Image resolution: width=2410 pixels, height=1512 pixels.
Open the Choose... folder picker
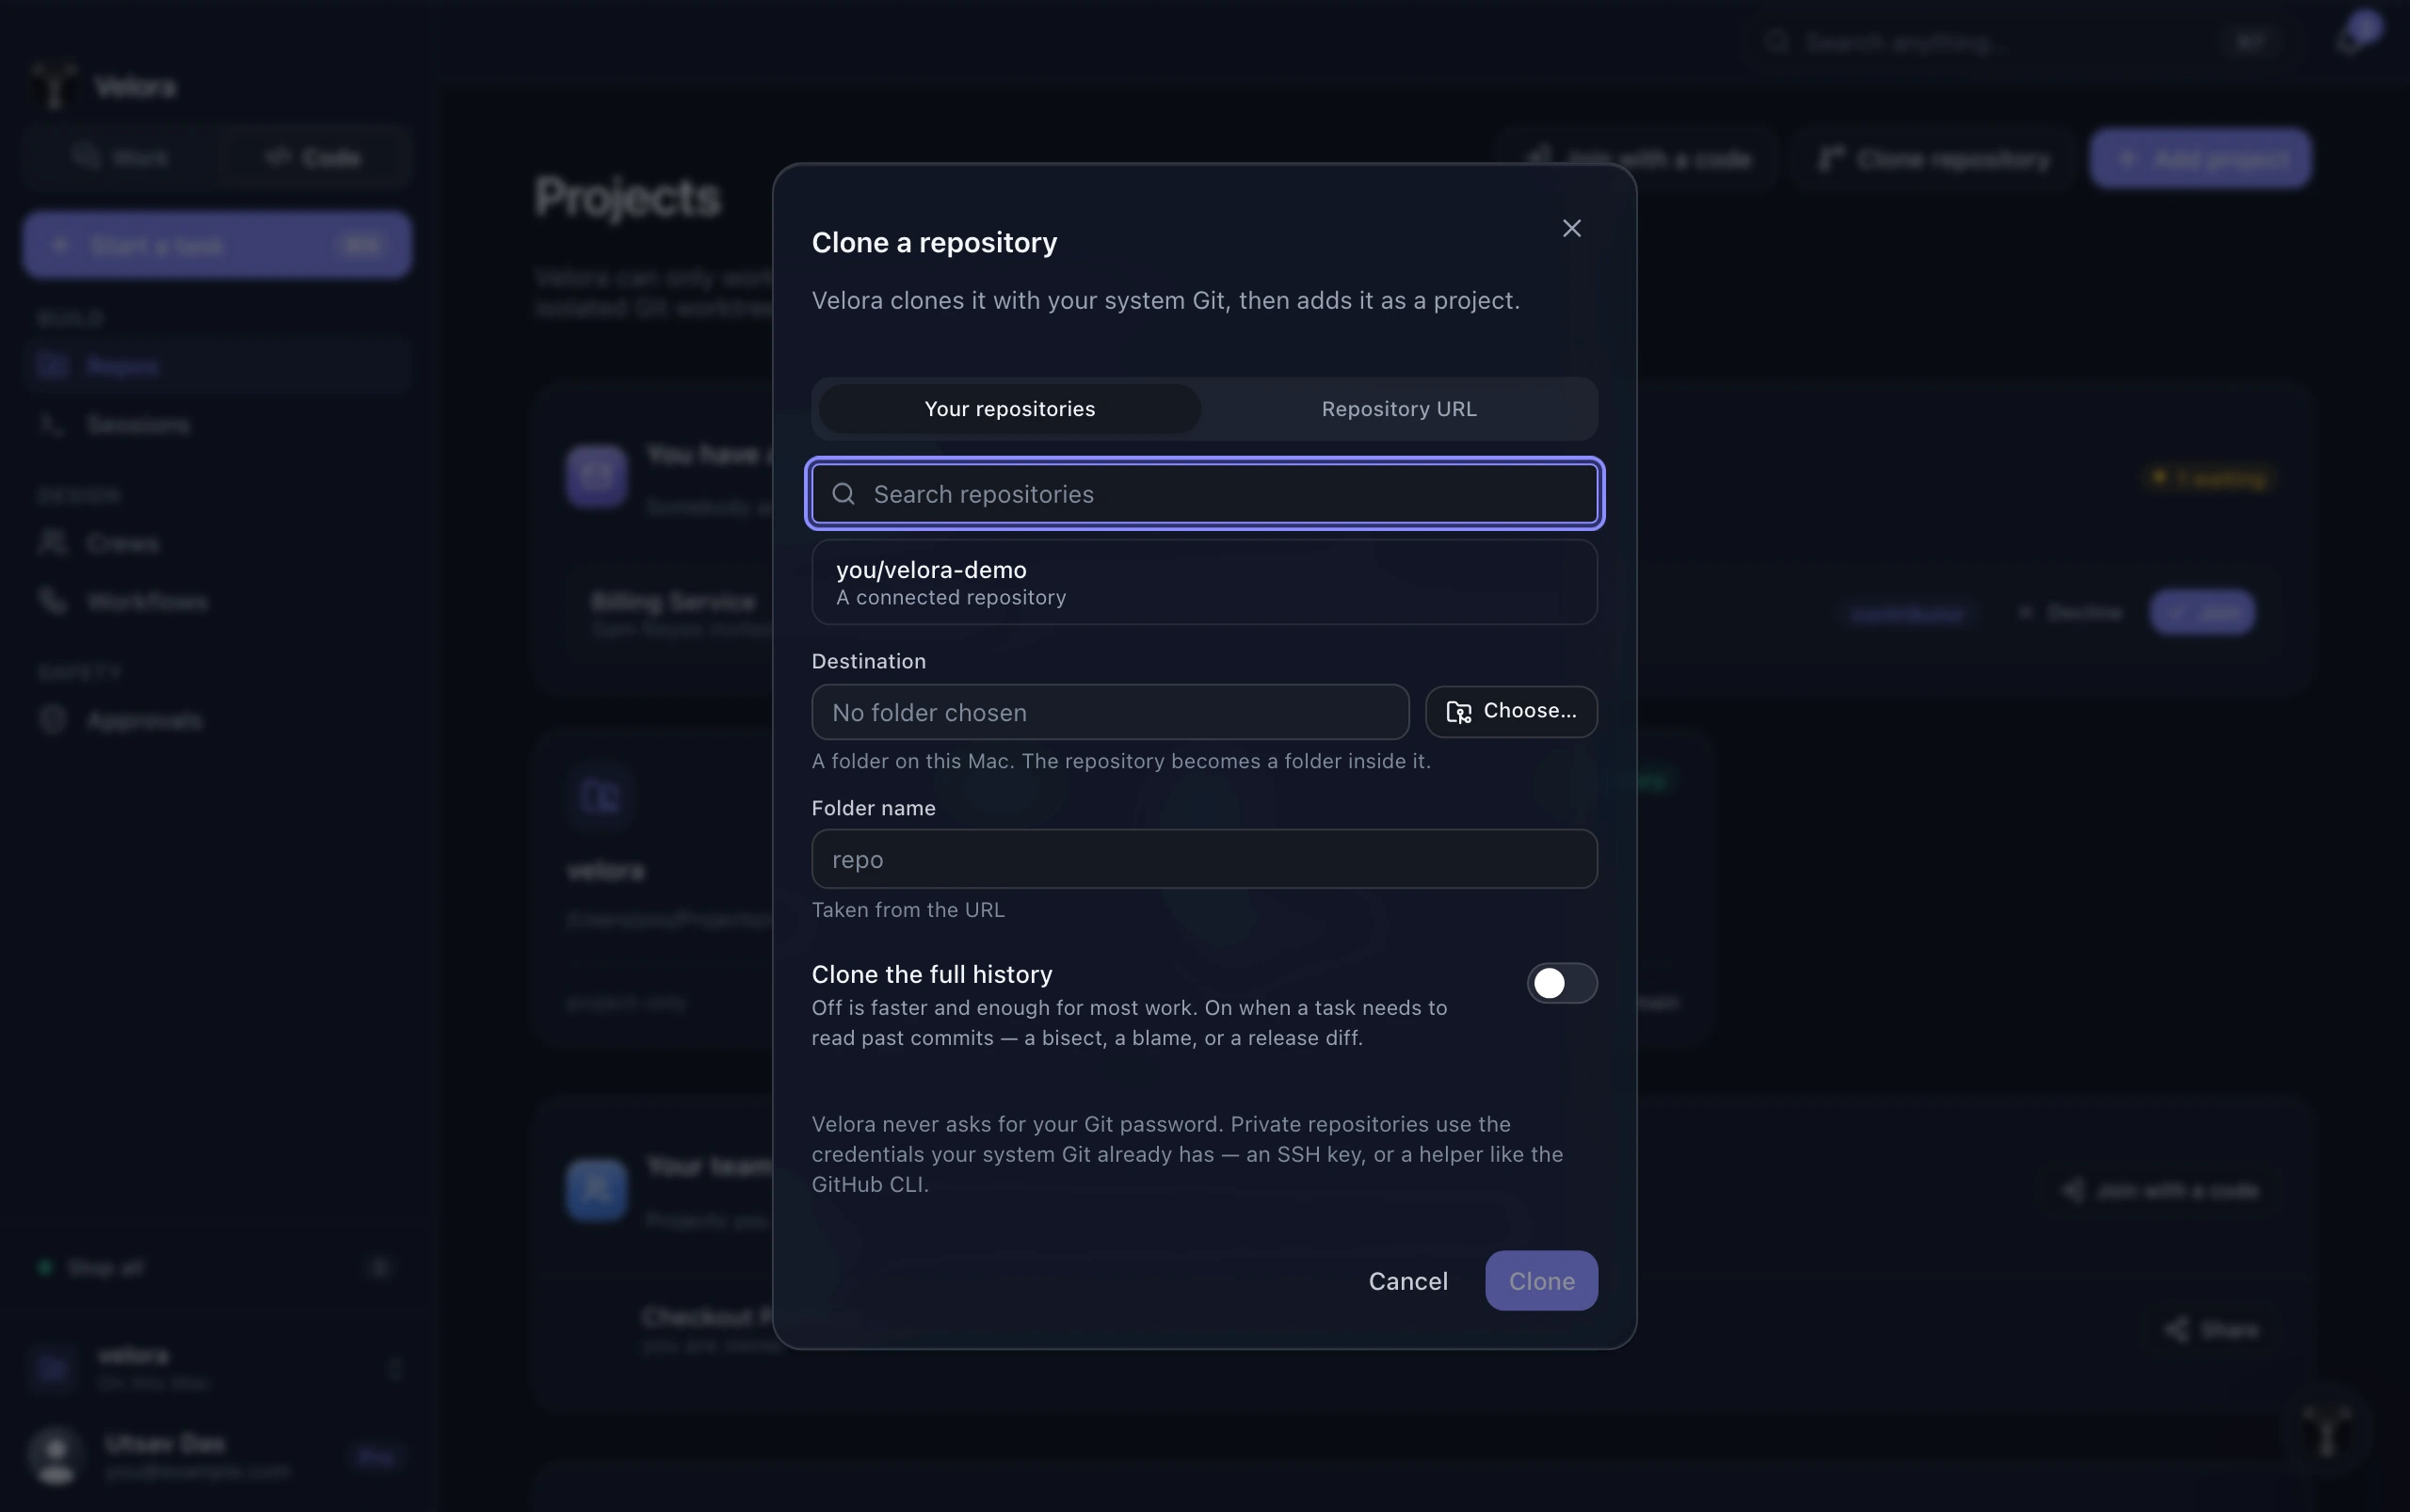[x=1511, y=712]
